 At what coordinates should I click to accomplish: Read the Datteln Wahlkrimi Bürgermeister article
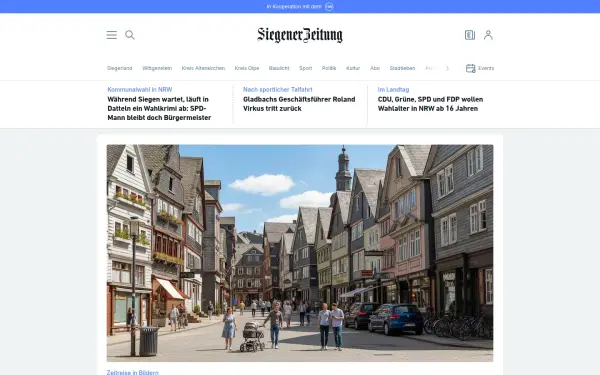point(159,108)
